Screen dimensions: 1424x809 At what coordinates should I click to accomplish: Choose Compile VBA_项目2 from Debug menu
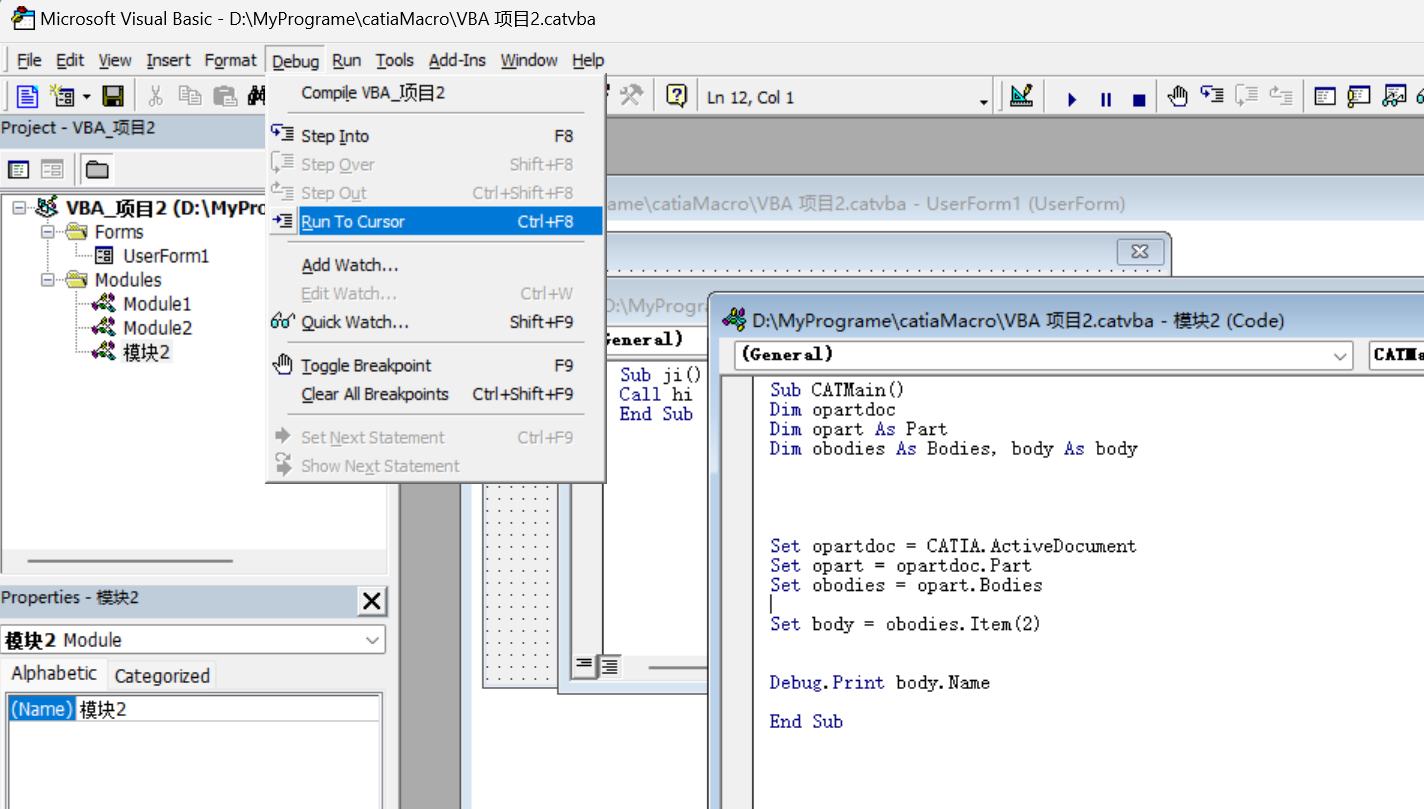(x=435, y=93)
